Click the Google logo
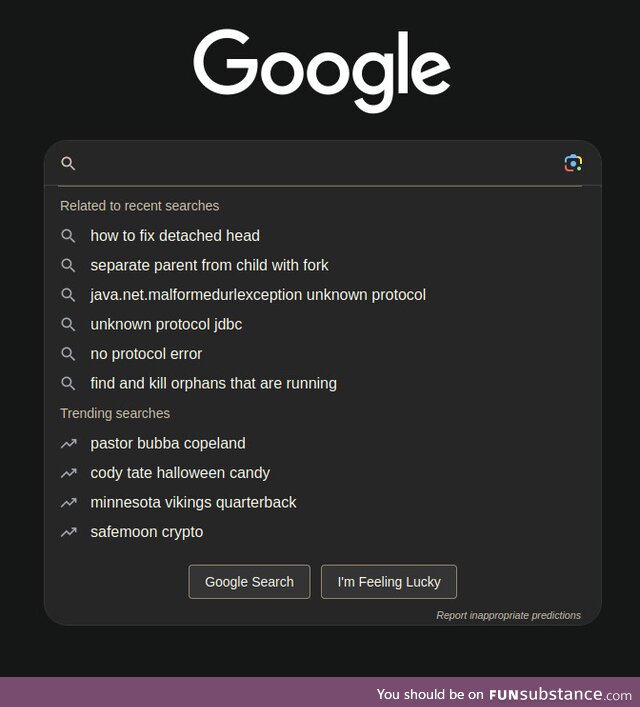The image size is (640, 707). [322, 71]
